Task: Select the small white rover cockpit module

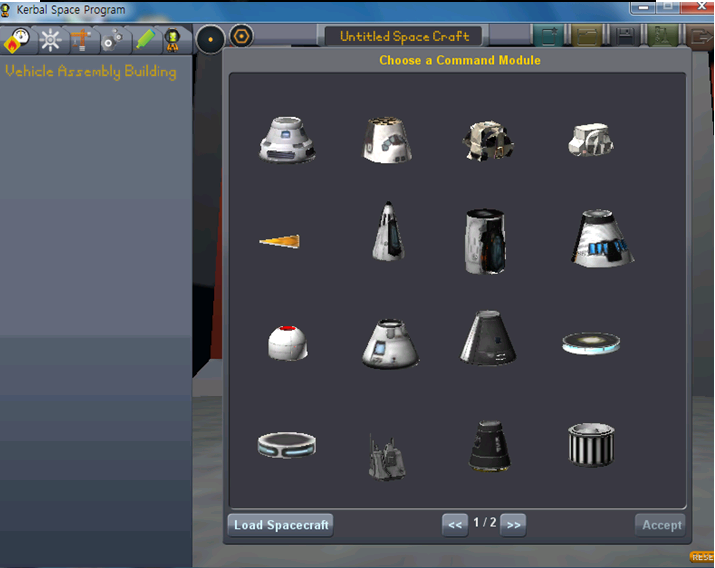Action: 591,139
